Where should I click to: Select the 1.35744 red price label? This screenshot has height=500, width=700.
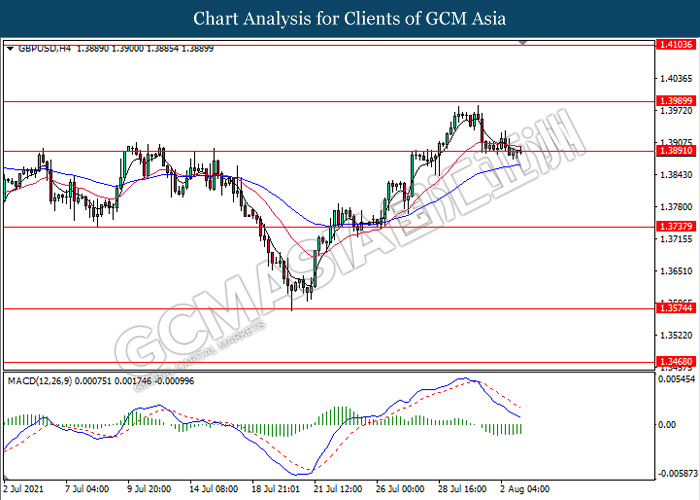click(676, 308)
